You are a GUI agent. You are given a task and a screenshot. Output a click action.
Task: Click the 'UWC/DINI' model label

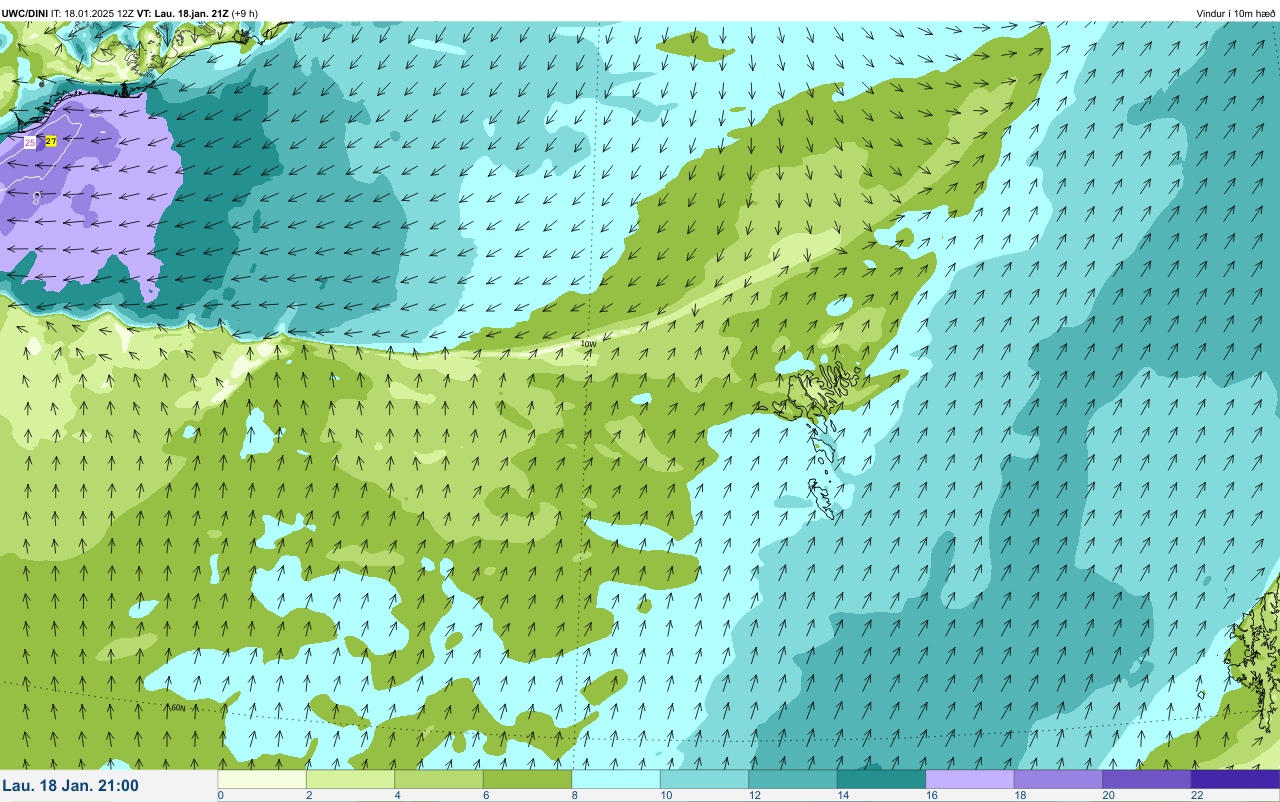25,13
